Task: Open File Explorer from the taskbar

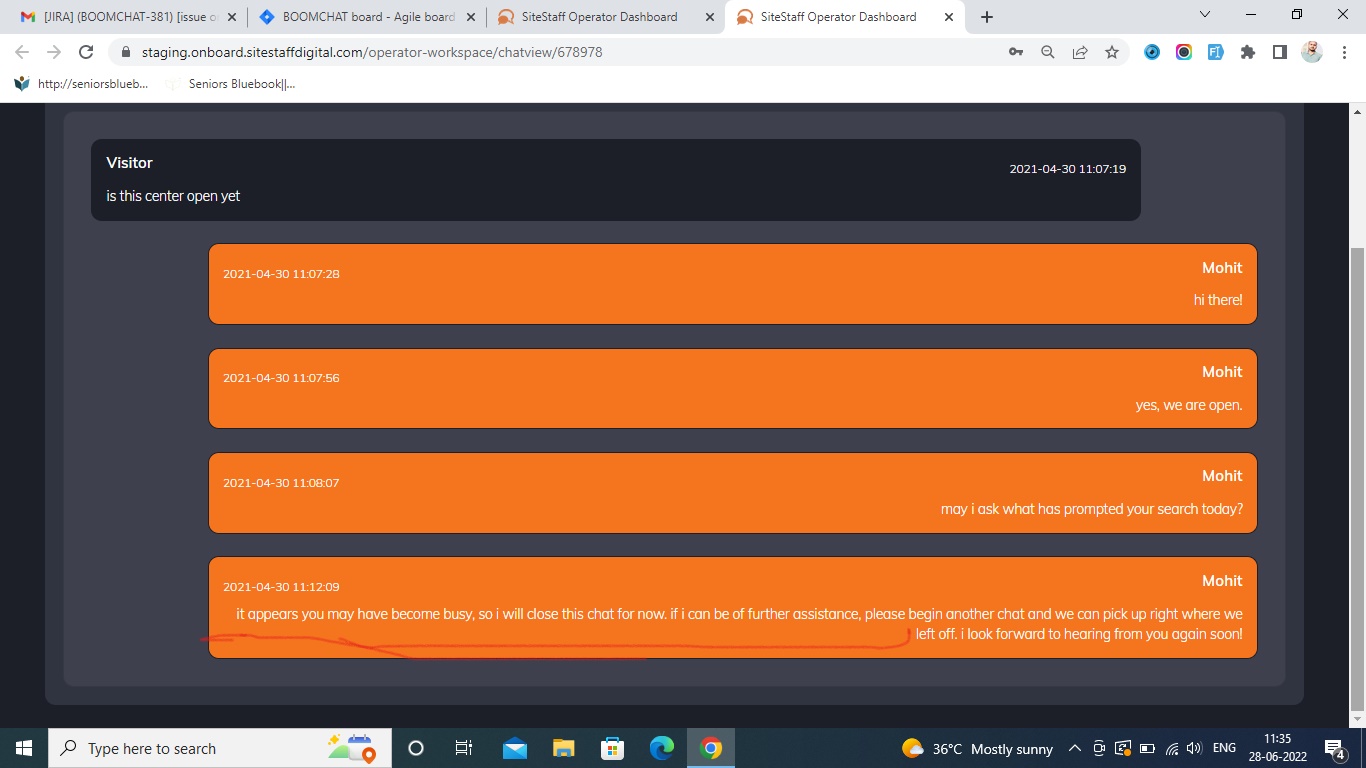Action: point(564,748)
